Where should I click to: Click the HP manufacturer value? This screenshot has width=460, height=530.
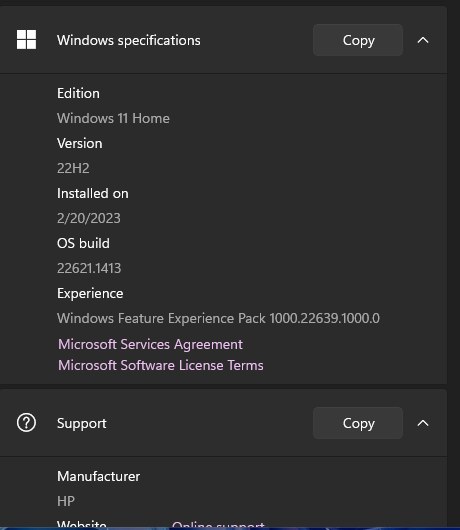pos(66,501)
